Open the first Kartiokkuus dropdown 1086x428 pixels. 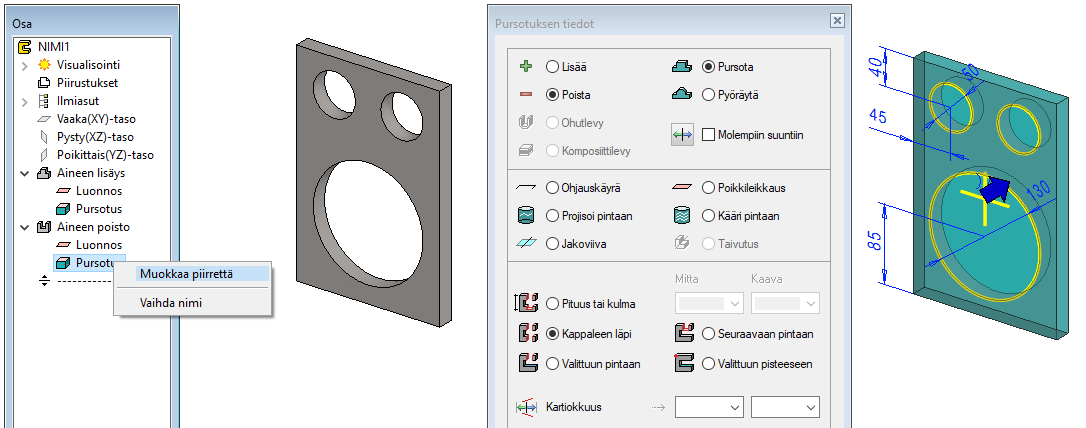click(x=709, y=407)
